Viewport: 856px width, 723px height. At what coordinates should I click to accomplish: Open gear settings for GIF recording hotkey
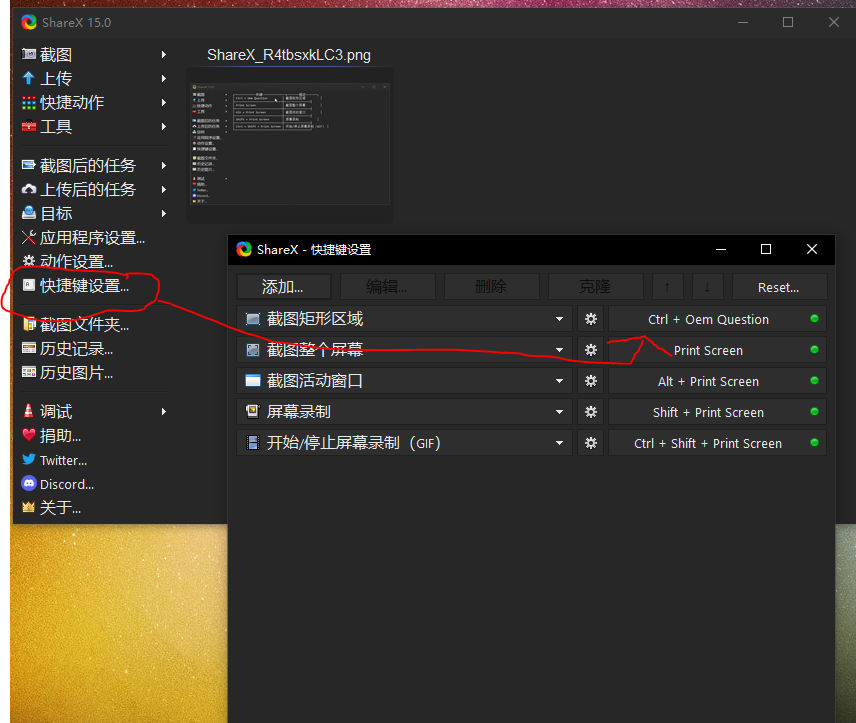click(591, 443)
